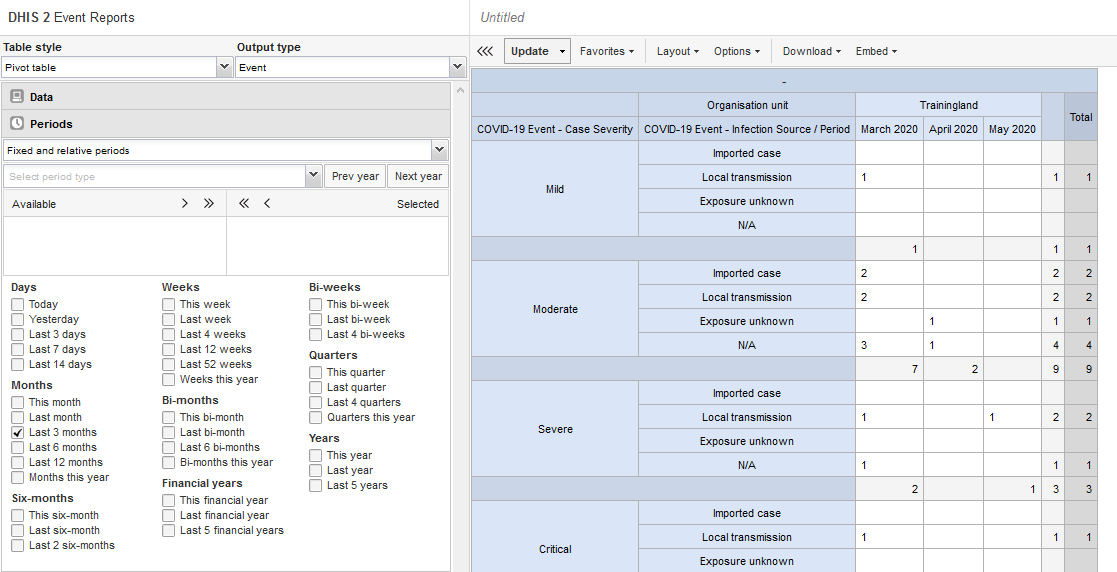
Task: Click the double left arrow to deselect all
Action: click(243, 203)
